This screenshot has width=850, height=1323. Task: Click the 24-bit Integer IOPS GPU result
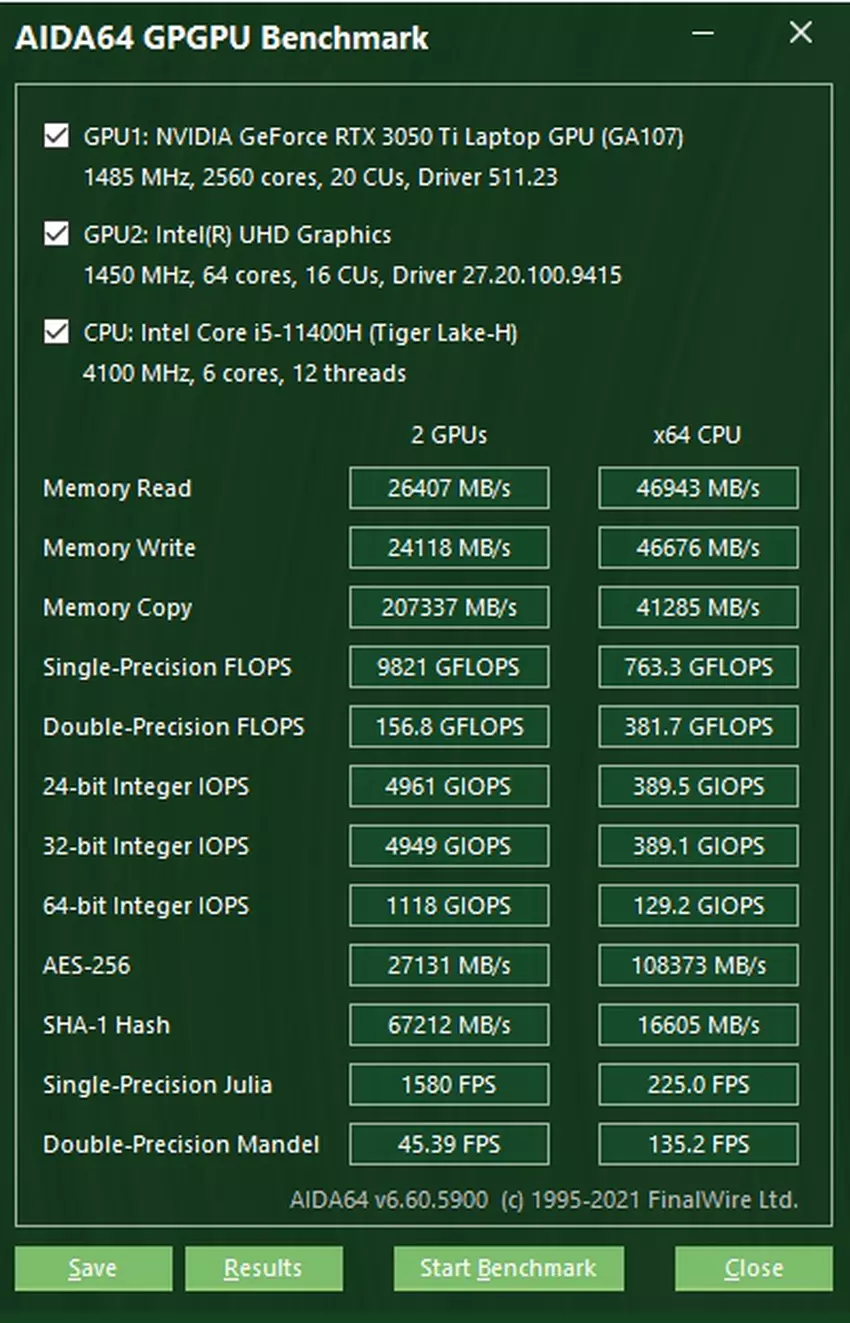[x=449, y=787]
